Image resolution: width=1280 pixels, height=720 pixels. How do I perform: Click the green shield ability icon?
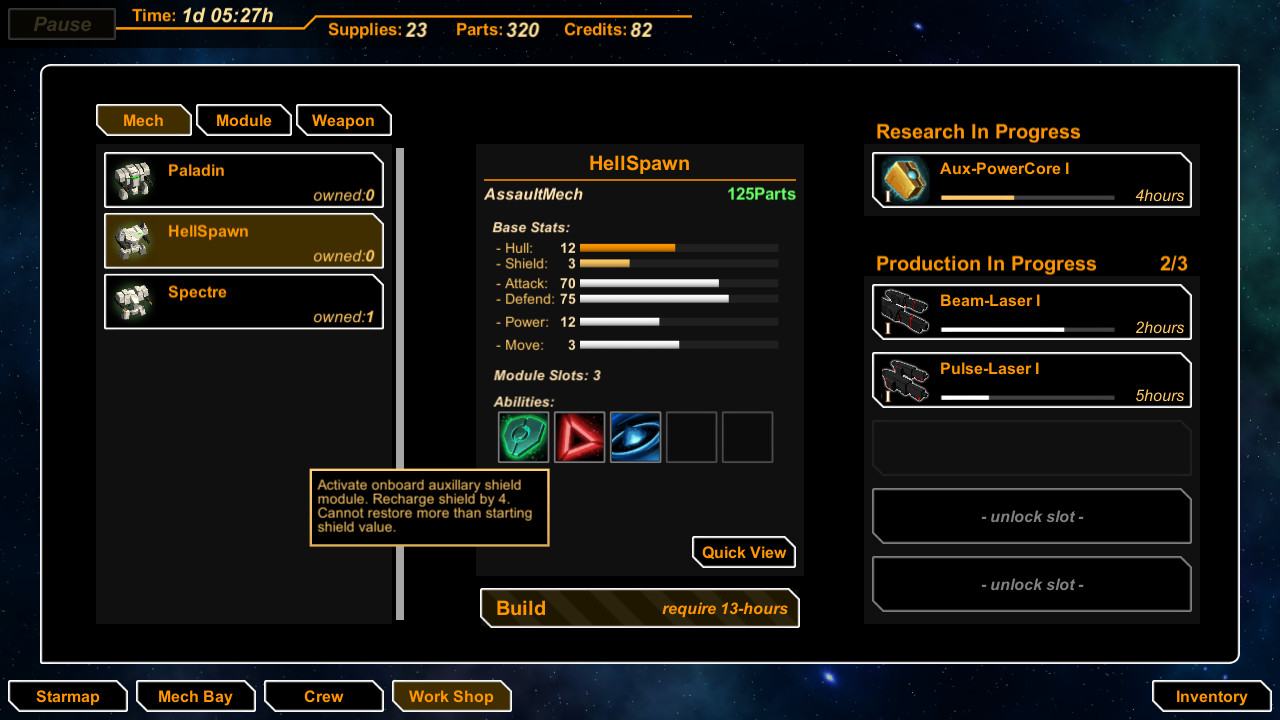(523, 437)
